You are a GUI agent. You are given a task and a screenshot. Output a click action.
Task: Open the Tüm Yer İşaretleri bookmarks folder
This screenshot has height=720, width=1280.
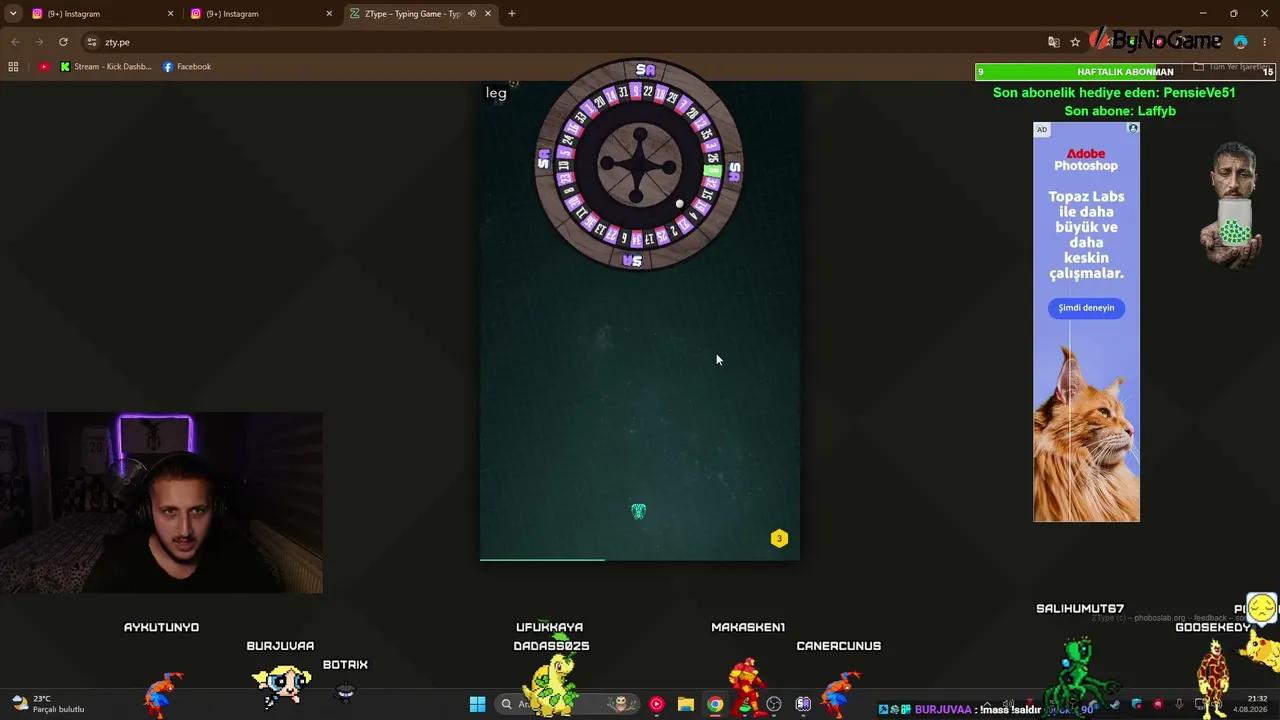[1232, 67]
